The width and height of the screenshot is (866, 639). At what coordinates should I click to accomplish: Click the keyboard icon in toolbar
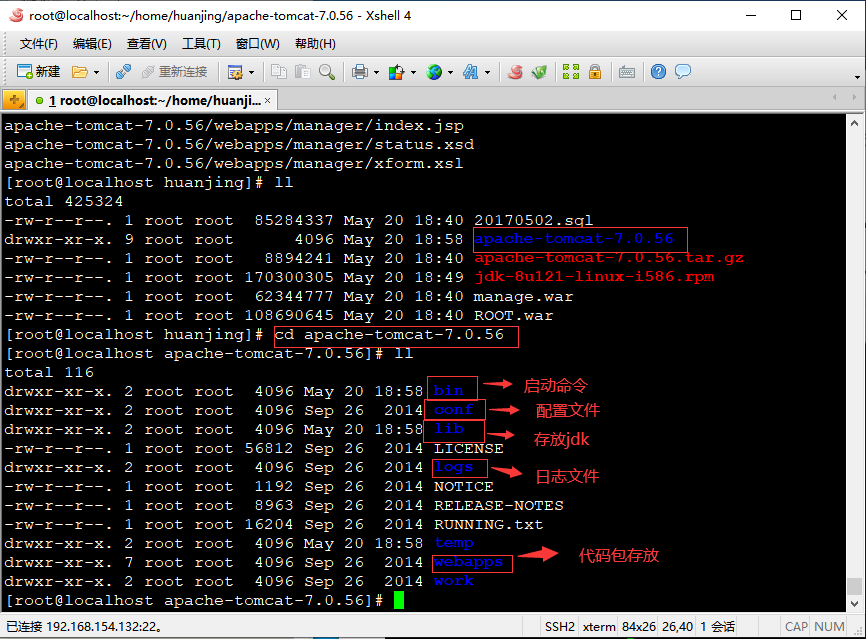(627, 72)
